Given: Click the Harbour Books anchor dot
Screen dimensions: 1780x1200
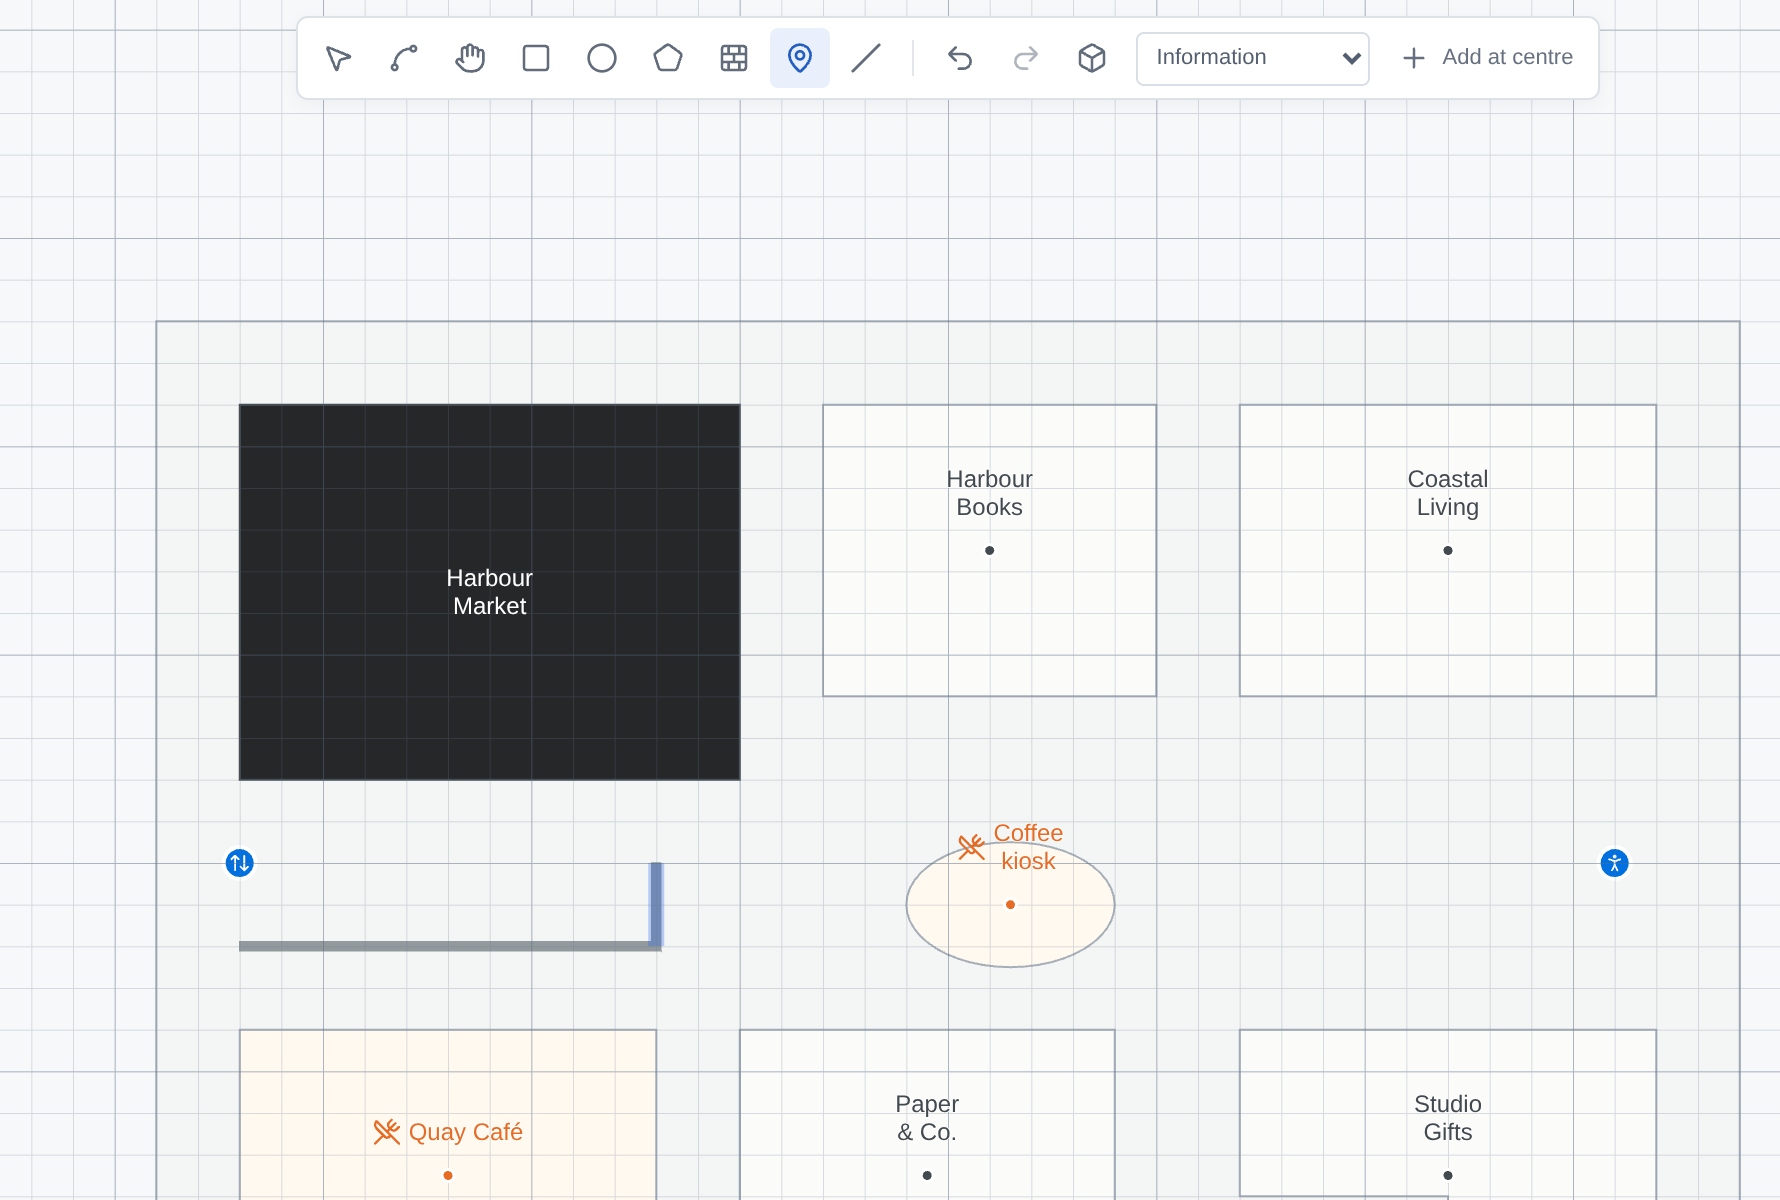Looking at the screenshot, I should [990, 551].
